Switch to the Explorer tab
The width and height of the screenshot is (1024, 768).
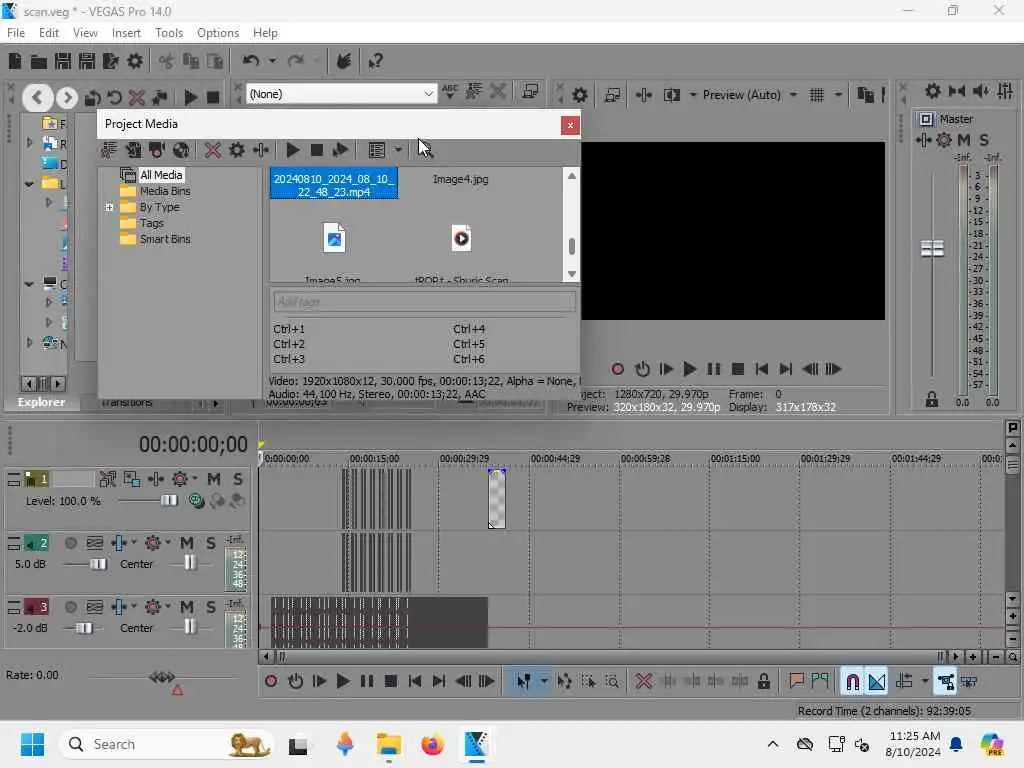[41, 402]
